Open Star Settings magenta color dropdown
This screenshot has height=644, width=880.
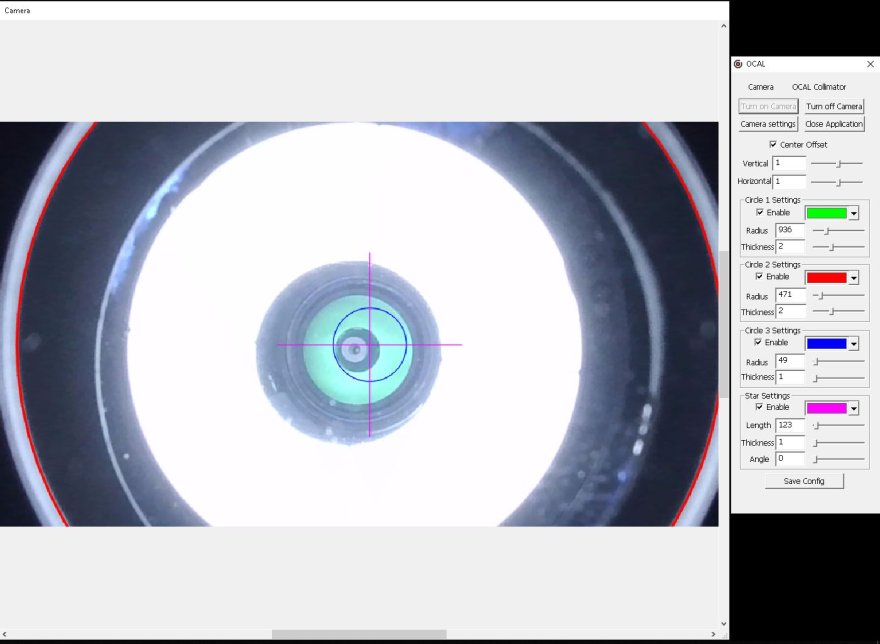click(x=853, y=408)
